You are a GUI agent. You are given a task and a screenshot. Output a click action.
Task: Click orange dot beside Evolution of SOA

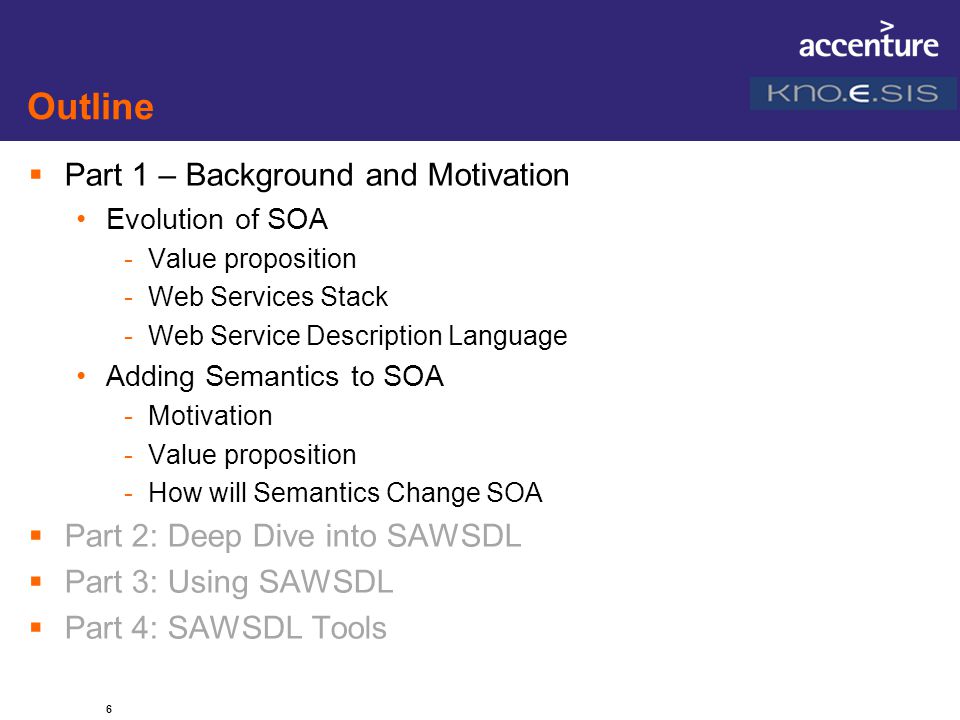(x=81, y=218)
